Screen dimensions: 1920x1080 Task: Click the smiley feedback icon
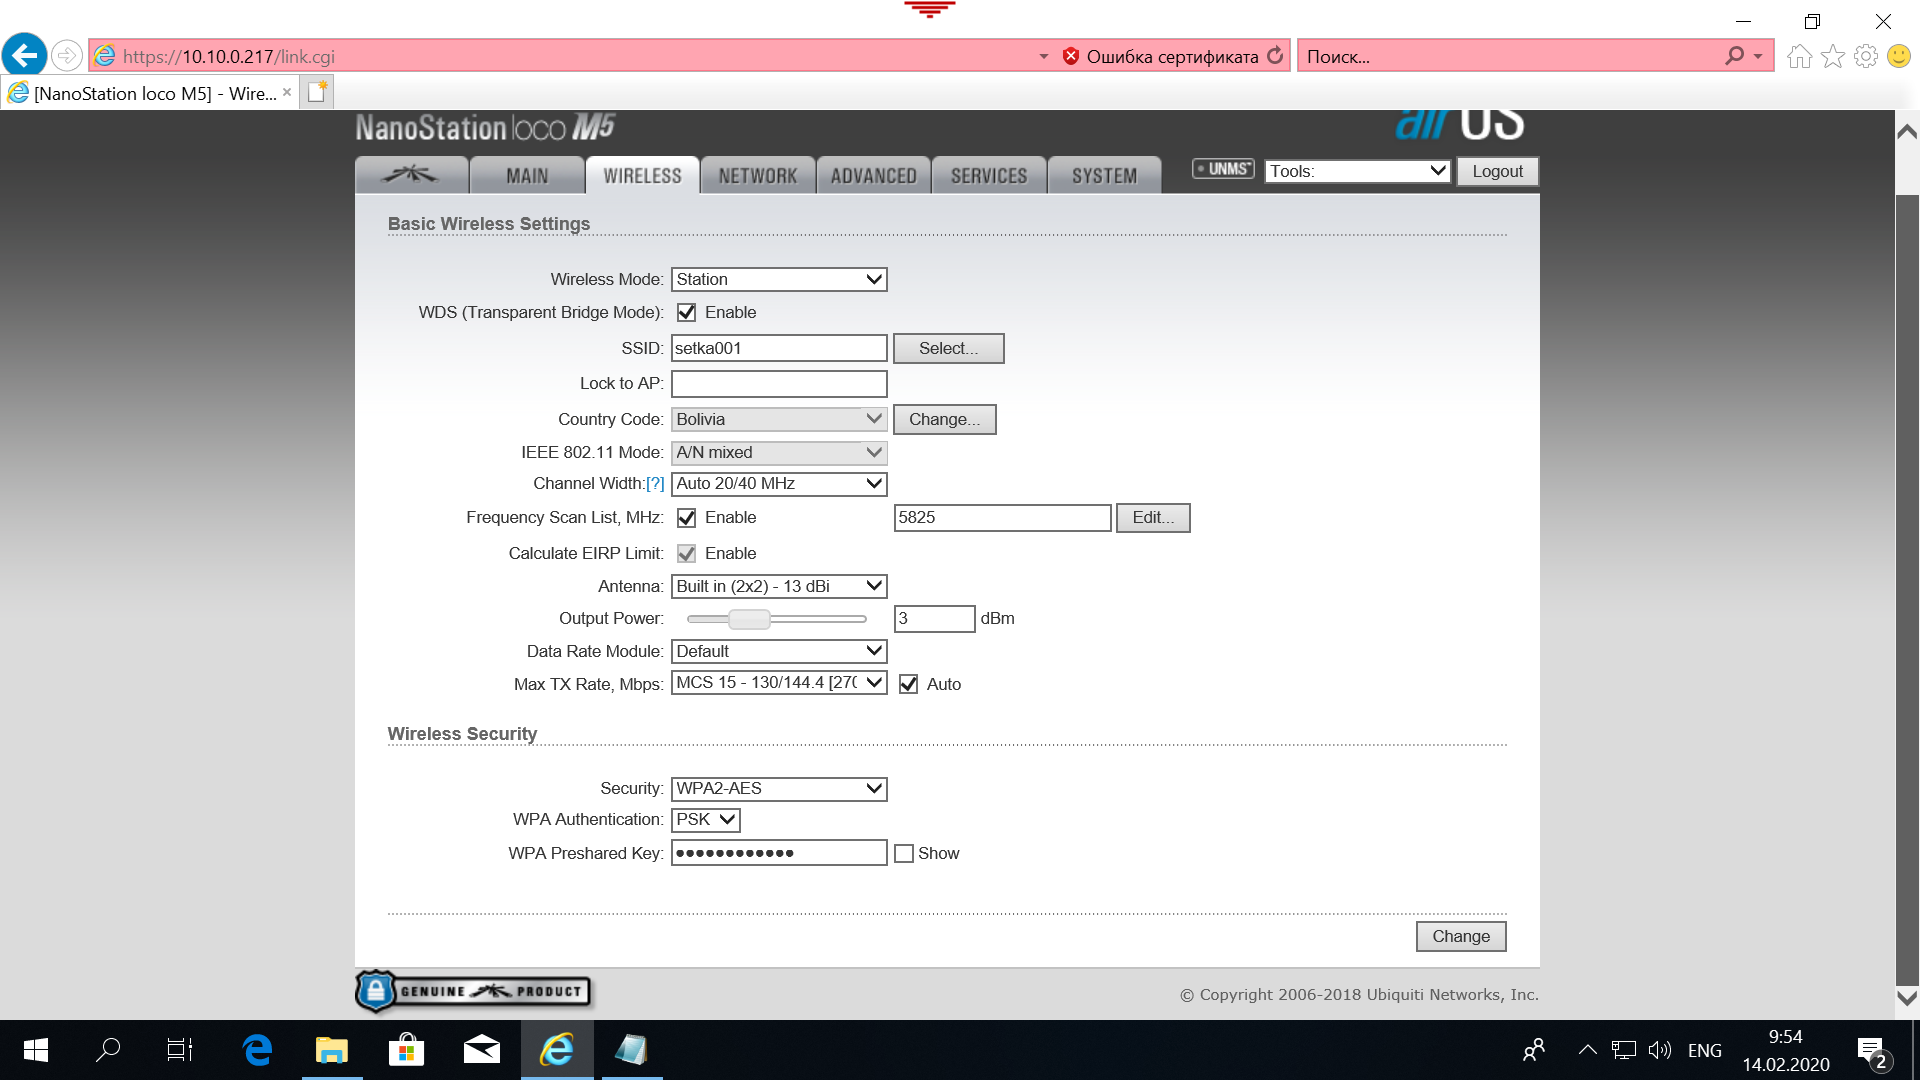(x=1899, y=56)
